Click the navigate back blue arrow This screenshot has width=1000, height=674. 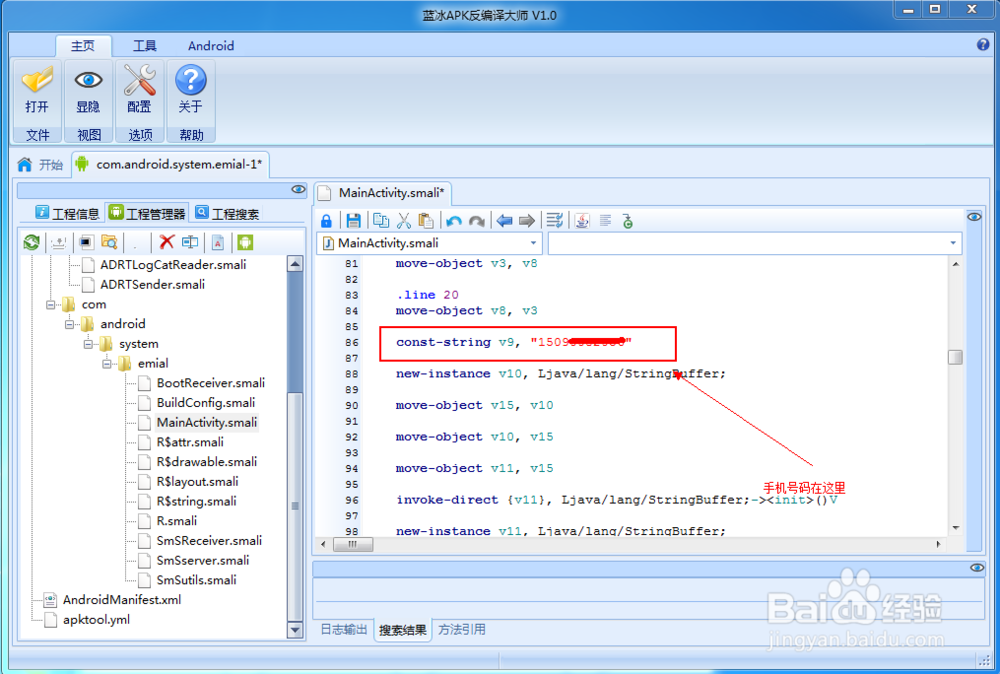[504, 221]
